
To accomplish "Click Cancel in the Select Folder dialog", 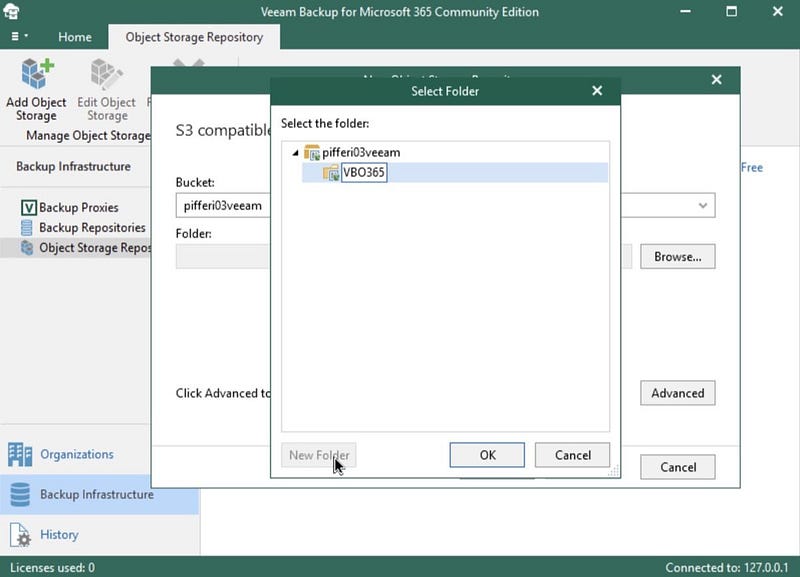I will coord(572,455).
